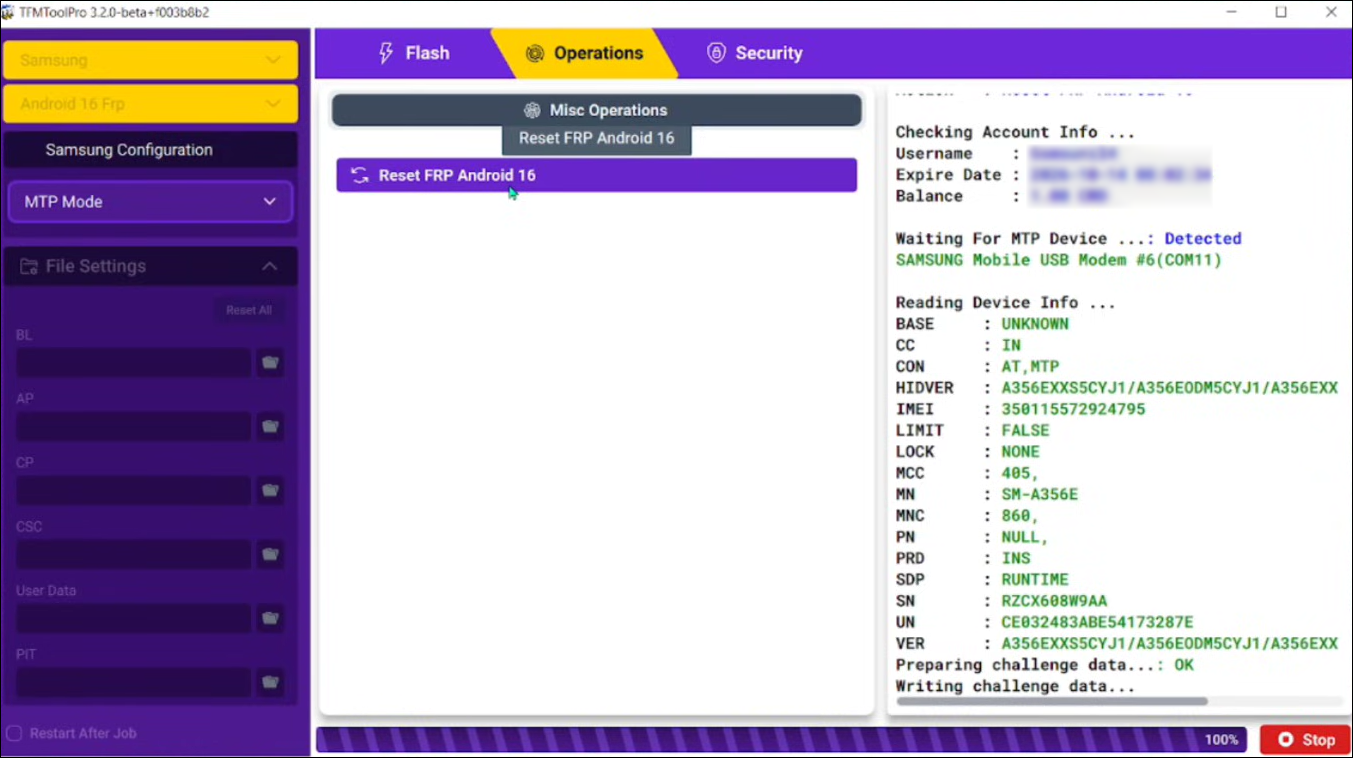The height and width of the screenshot is (758, 1353).
Task: Click the lightning icon on Flash tab
Action: coord(387,52)
